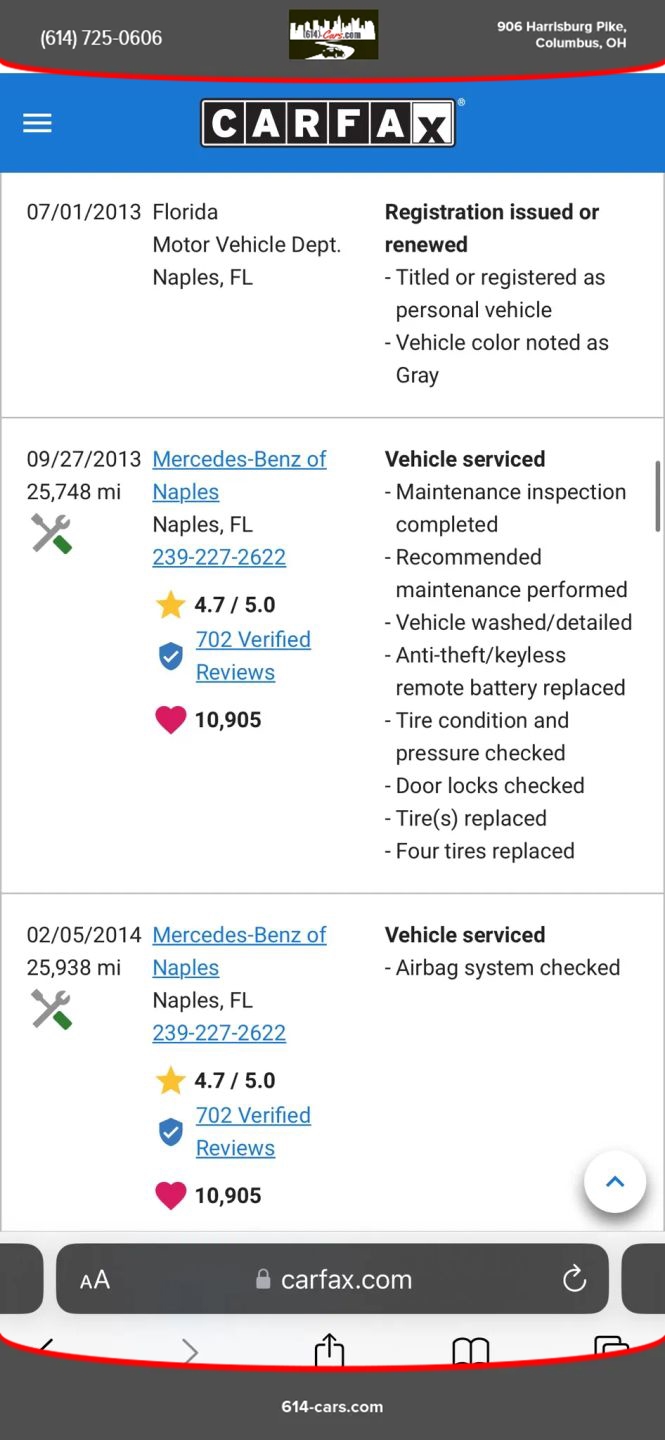Click the page scrollbar indicator
The height and width of the screenshot is (1440, 665).
pos(657,497)
